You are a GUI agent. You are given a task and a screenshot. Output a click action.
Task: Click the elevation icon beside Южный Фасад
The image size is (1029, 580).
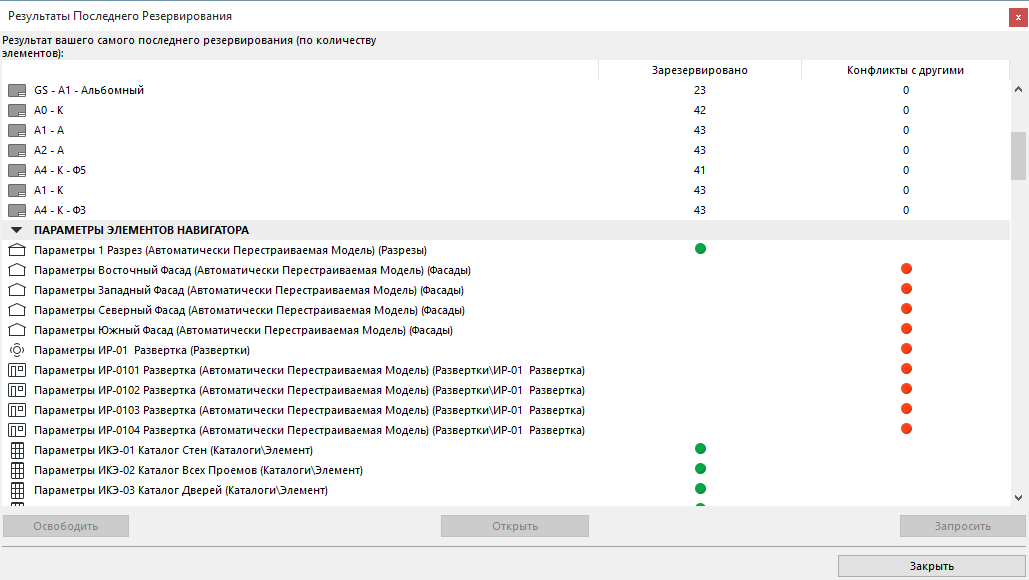coord(16,330)
